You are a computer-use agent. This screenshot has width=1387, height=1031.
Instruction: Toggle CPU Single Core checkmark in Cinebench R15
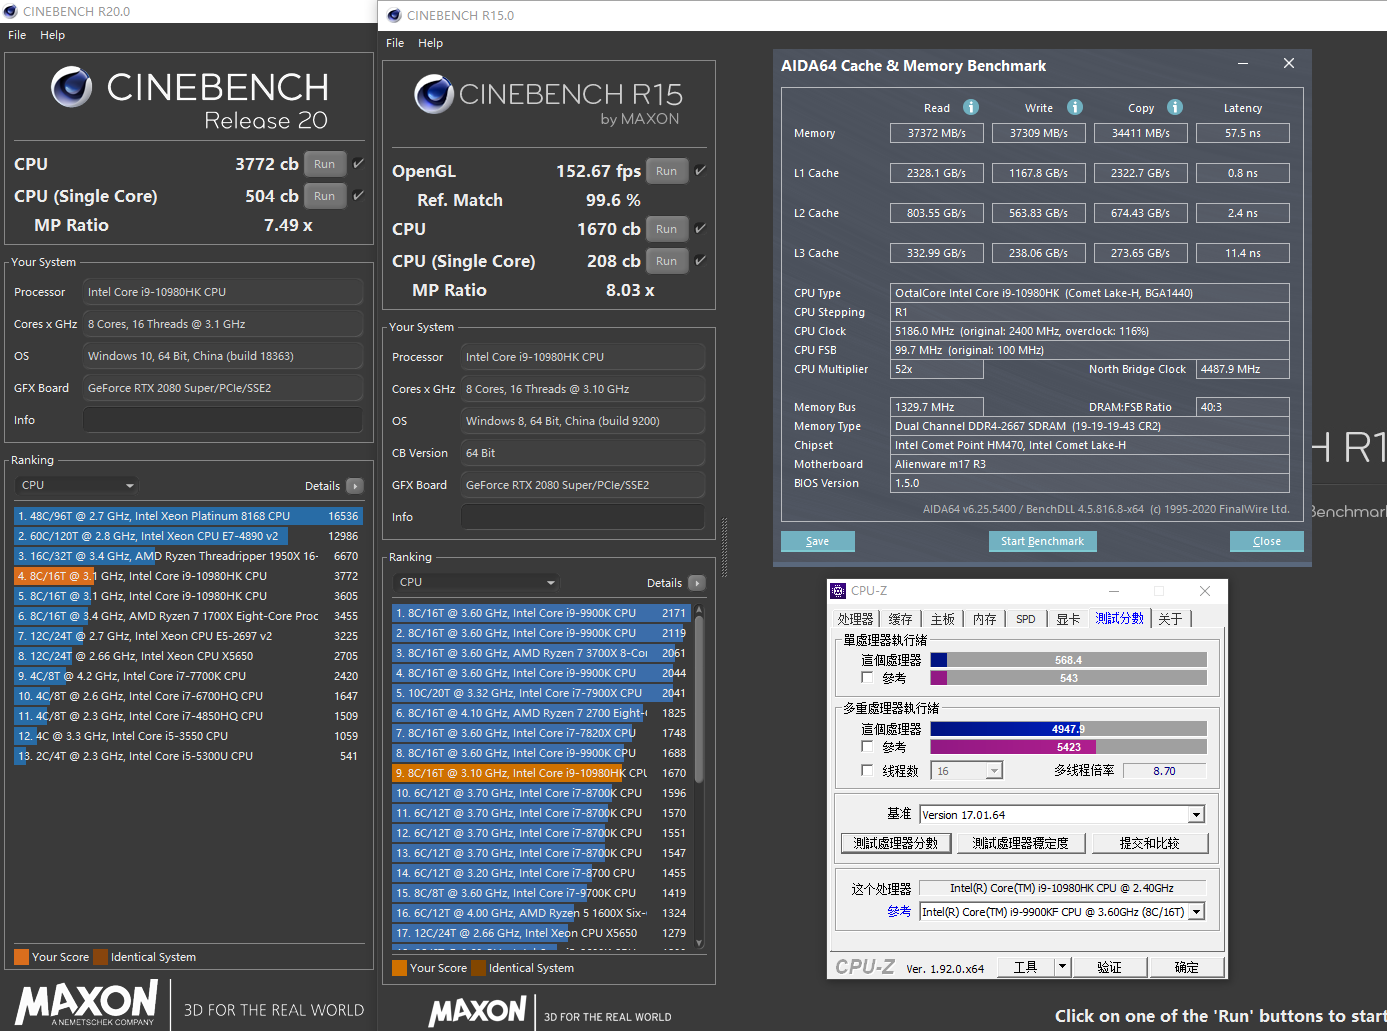tap(700, 260)
